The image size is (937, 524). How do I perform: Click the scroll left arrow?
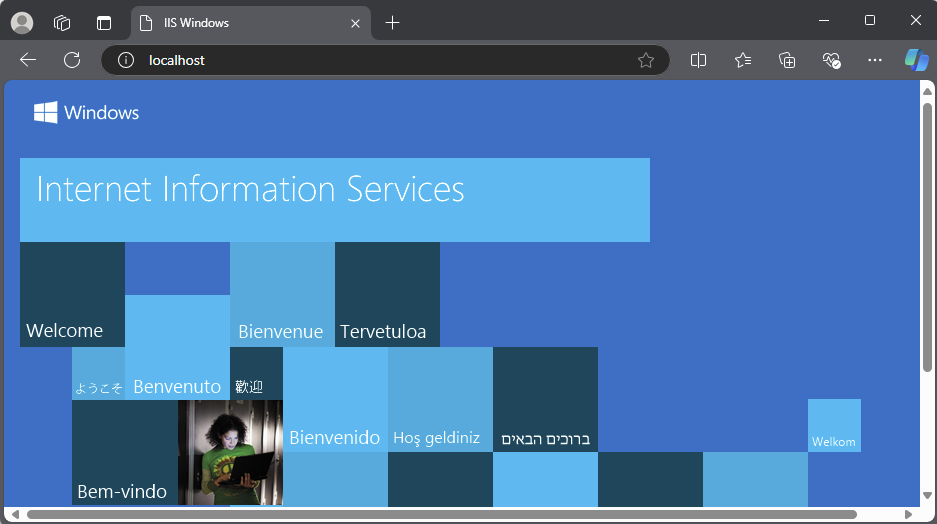16,514
